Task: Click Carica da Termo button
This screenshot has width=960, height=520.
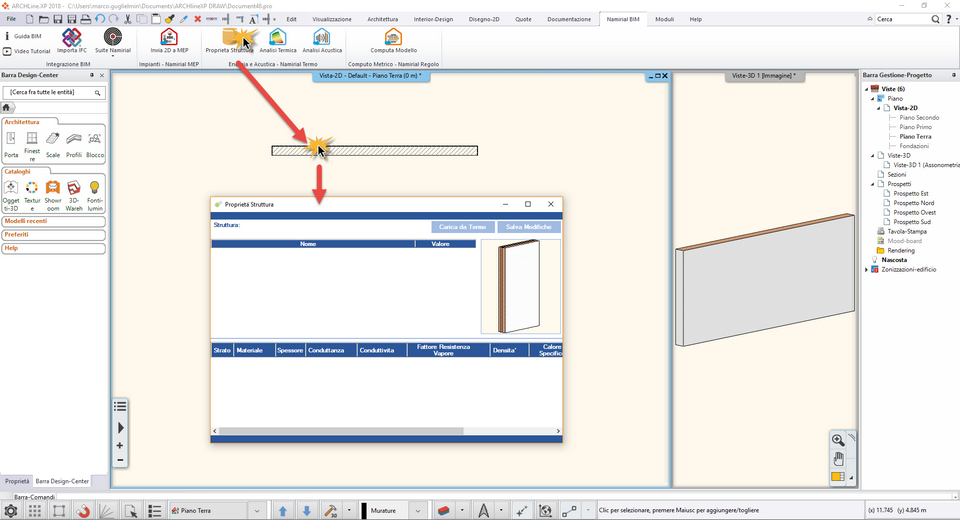Action: [x=462, y=227]
